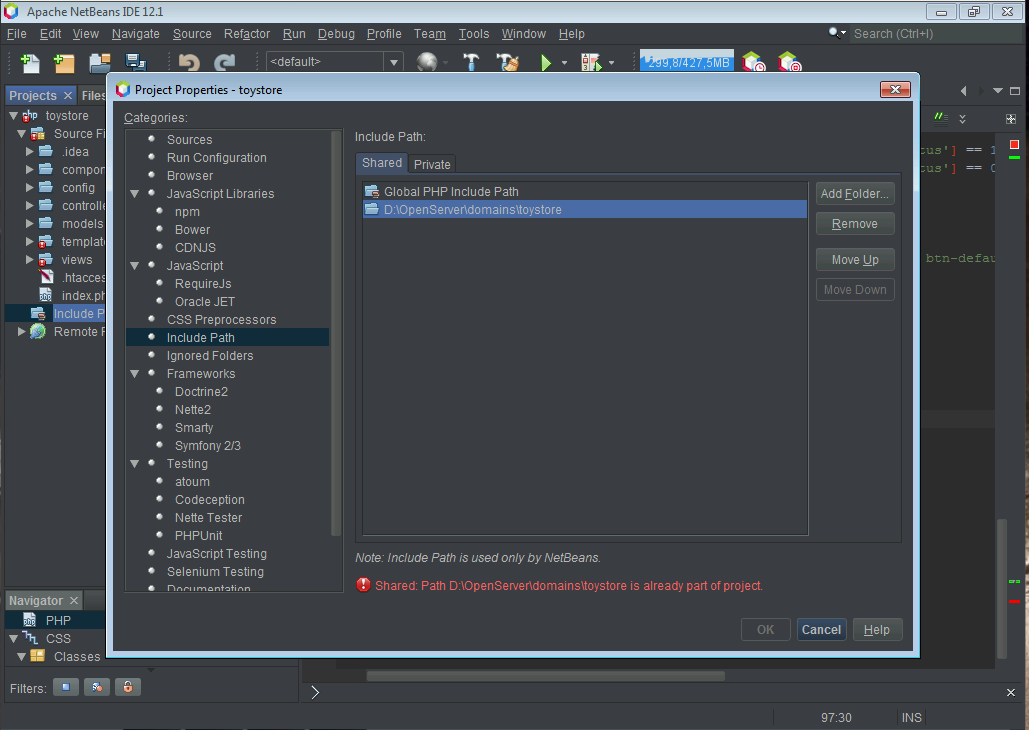Select the D:\OpenServer\domains\toystore path row

[585, 209]
